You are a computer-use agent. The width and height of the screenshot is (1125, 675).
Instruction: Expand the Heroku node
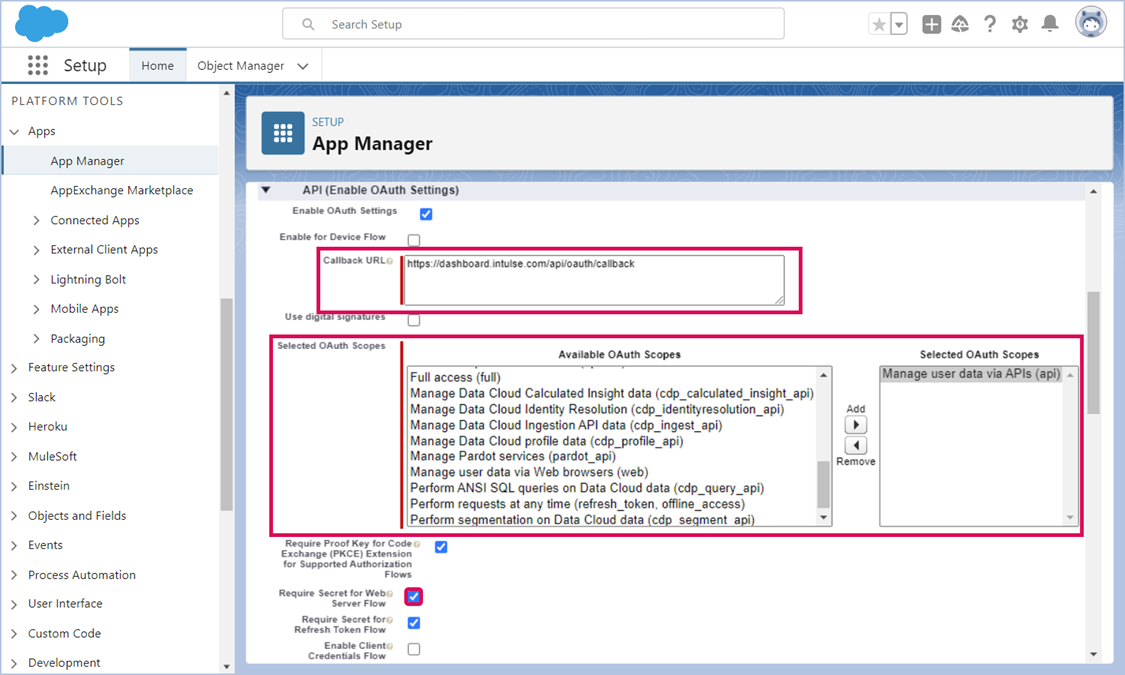click(x=14, y=427)
